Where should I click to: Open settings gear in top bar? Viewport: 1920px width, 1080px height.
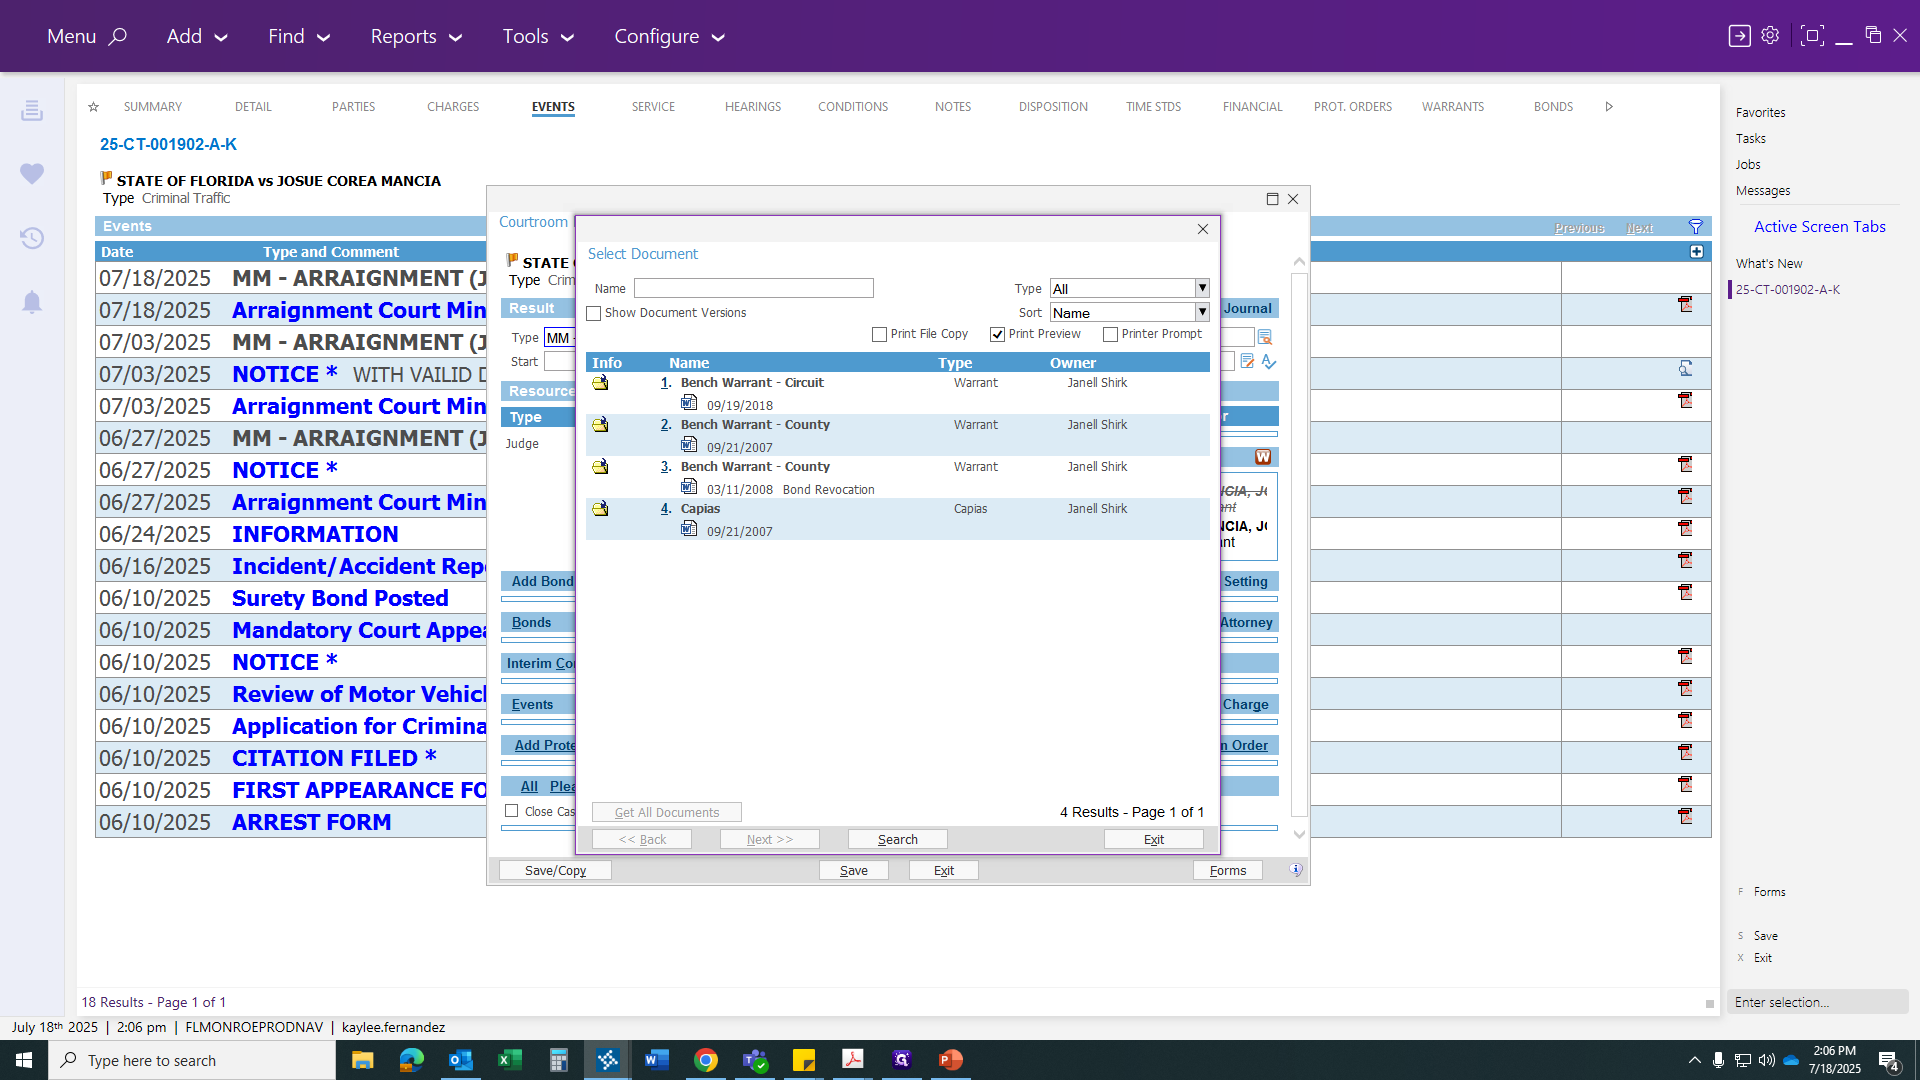pyautogui.click(x=1770, y=36)
